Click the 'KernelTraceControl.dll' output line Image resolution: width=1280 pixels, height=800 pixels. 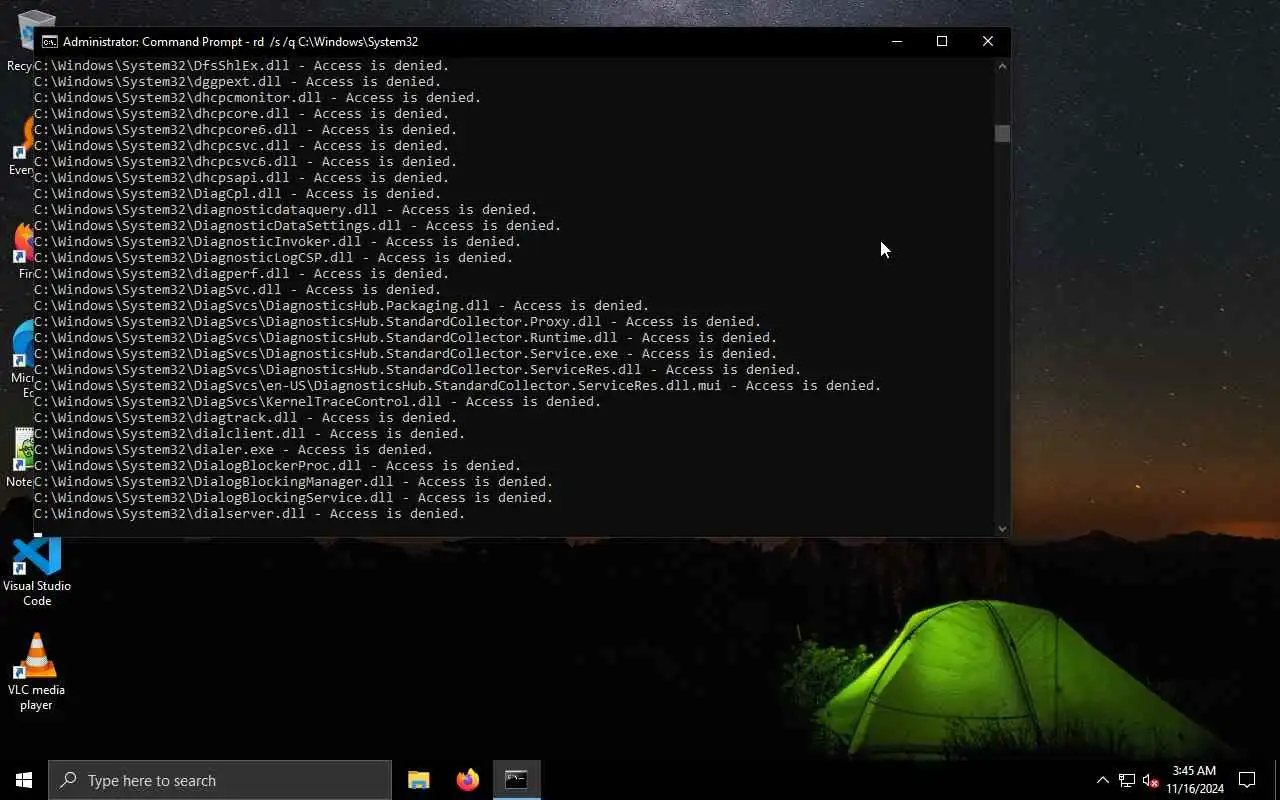coord(317,401)
